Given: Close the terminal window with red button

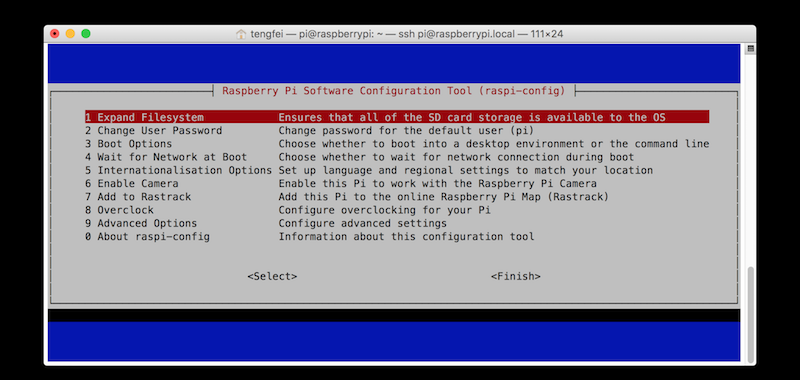Looking at the screenshot, I should (55, 34).
